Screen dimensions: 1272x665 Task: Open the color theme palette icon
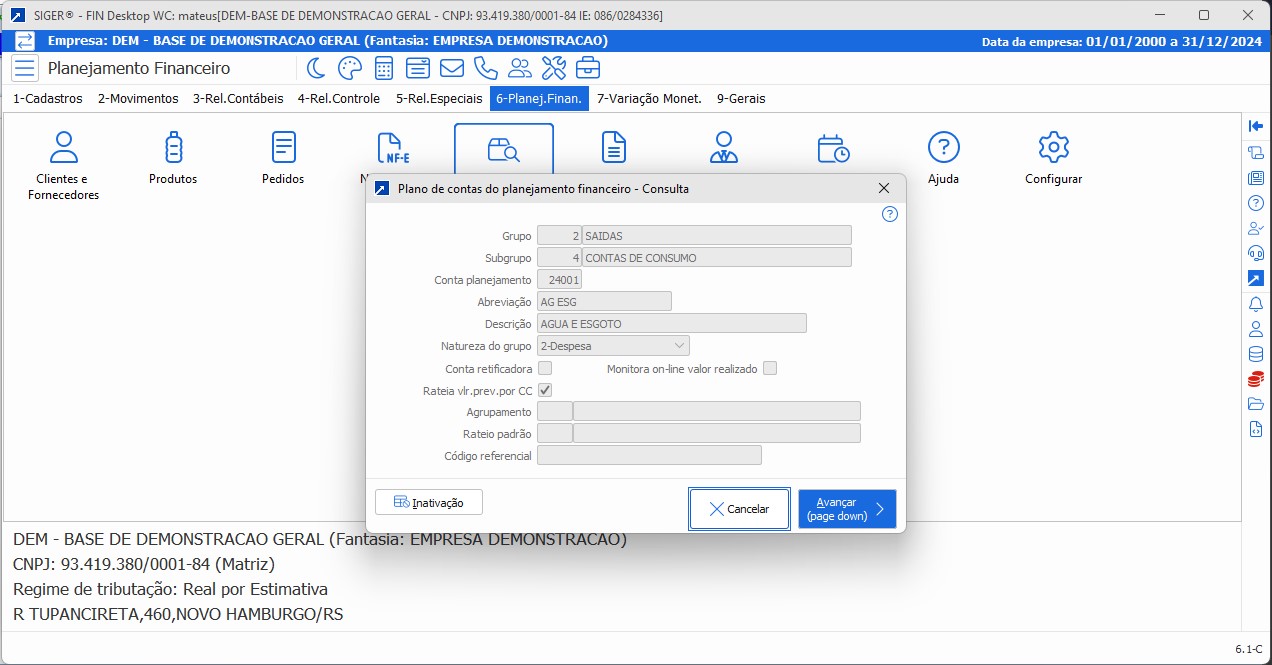click(x=349, y=68)
